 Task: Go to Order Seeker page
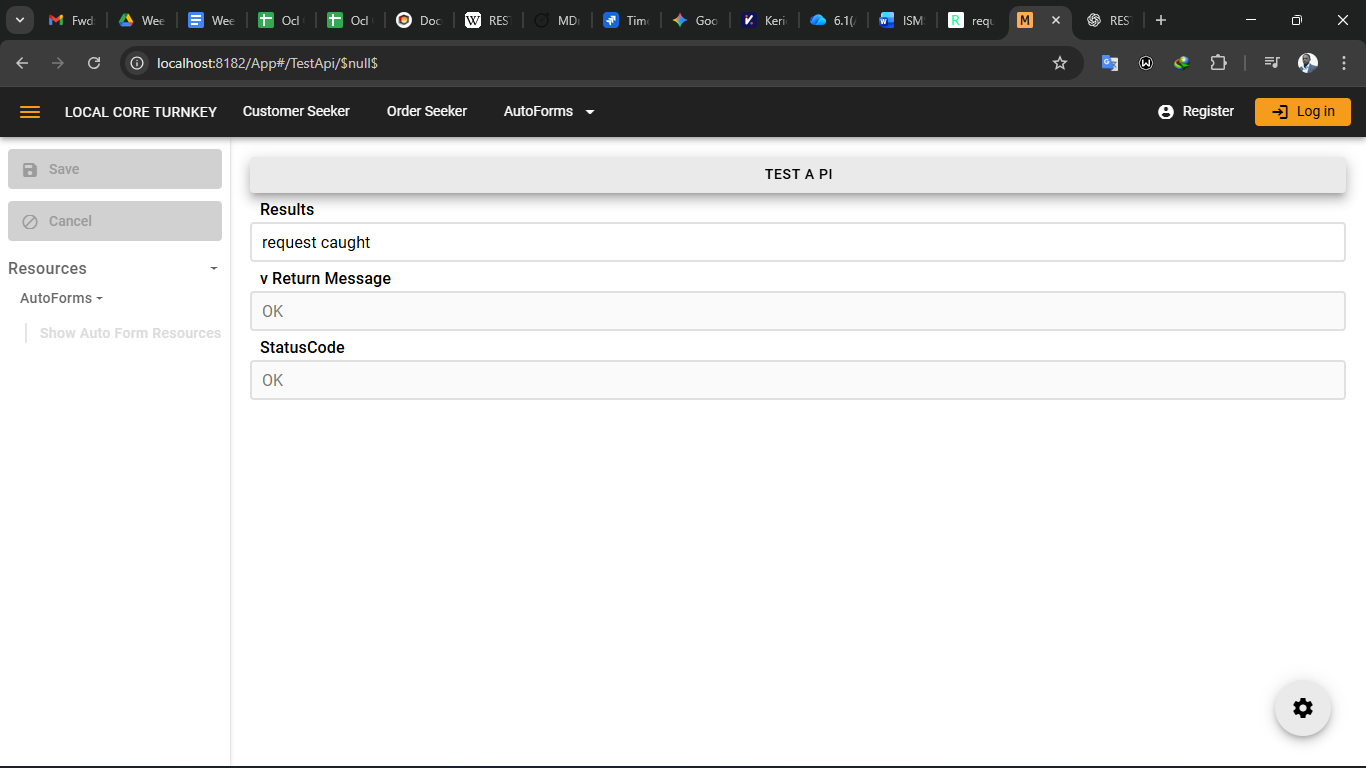click(427, 112)
